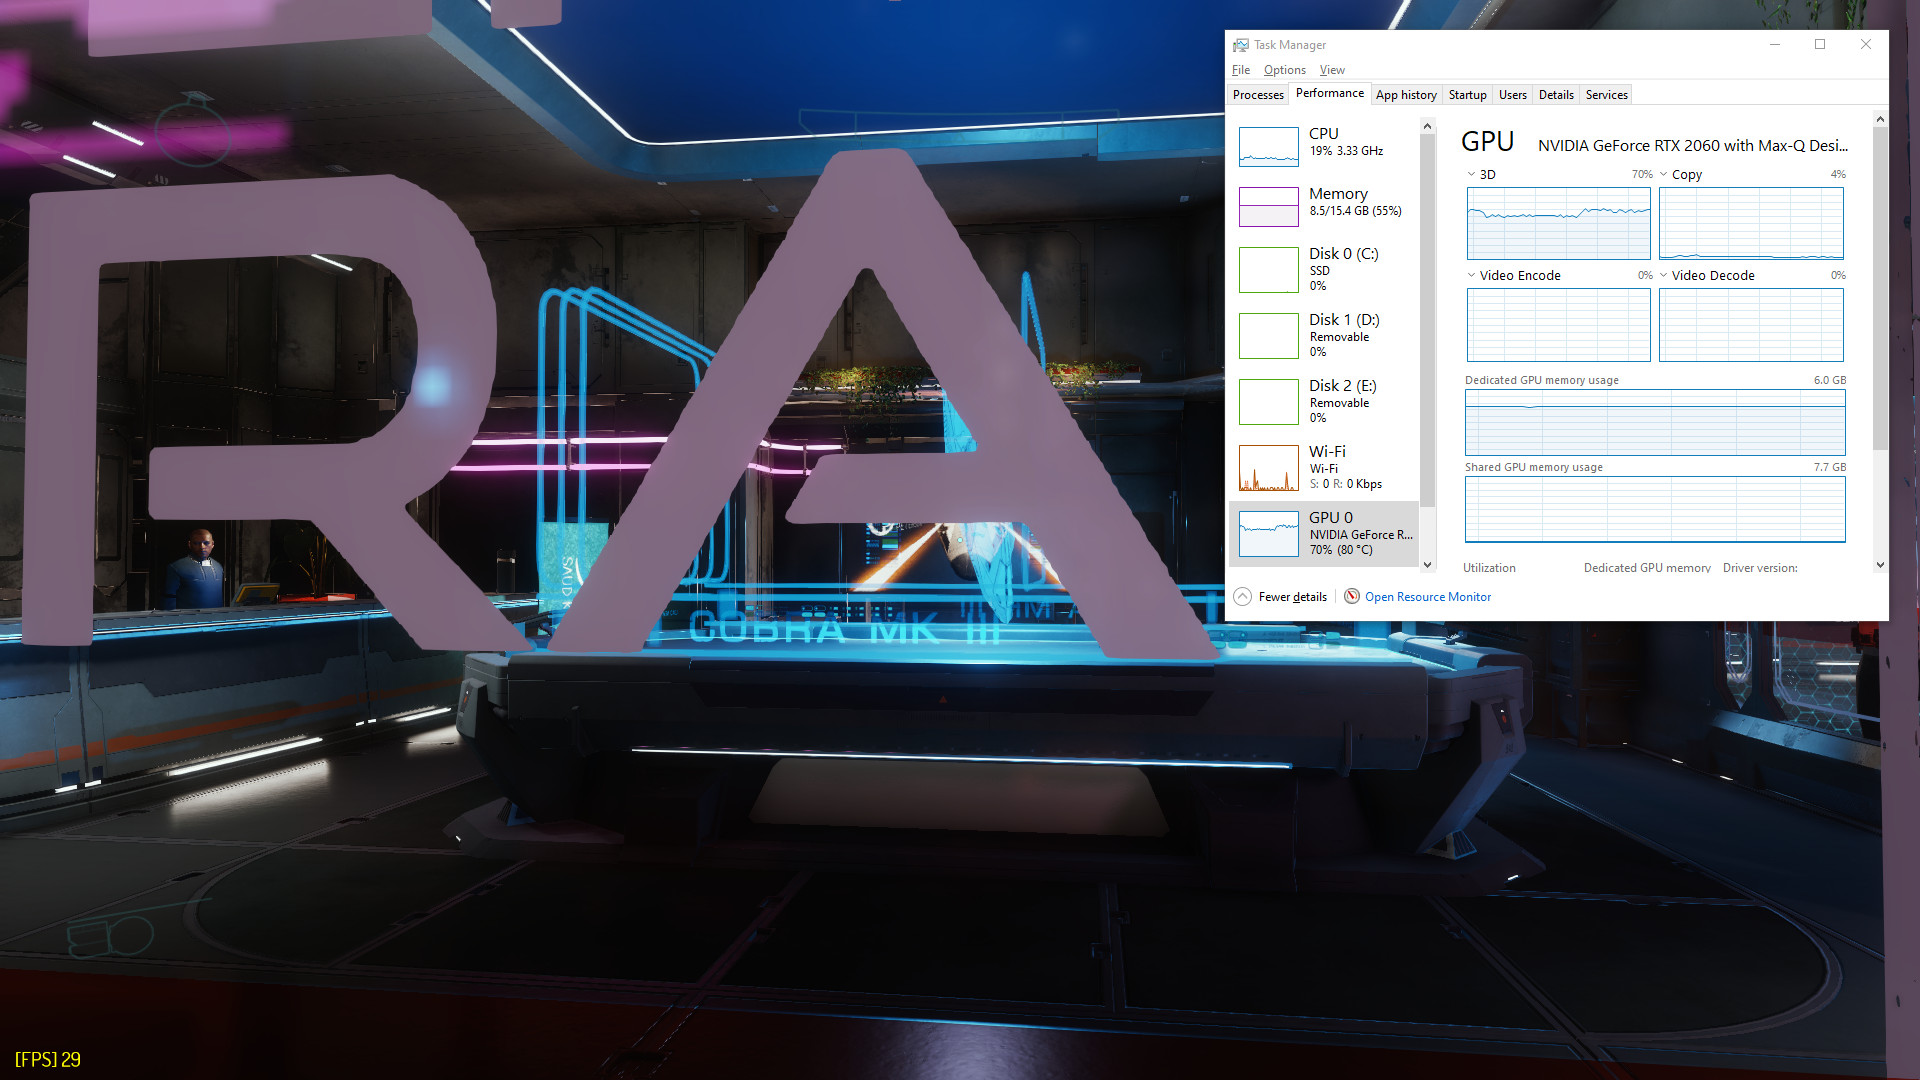Maximize the Task Manager window
This screenshot has height=1080, width=1920.
pyautogui.click(x=1820, y=45)
